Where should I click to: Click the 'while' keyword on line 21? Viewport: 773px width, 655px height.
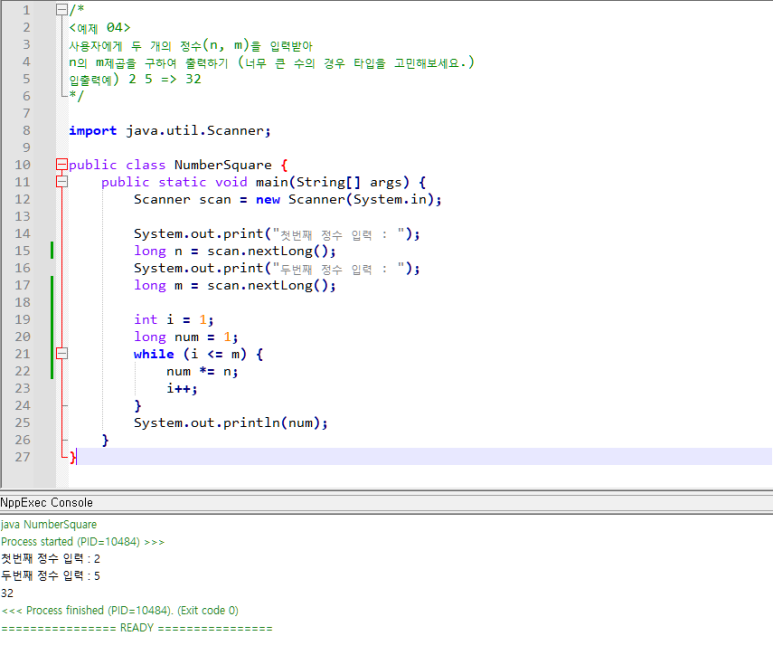click(x=154, y=354)
